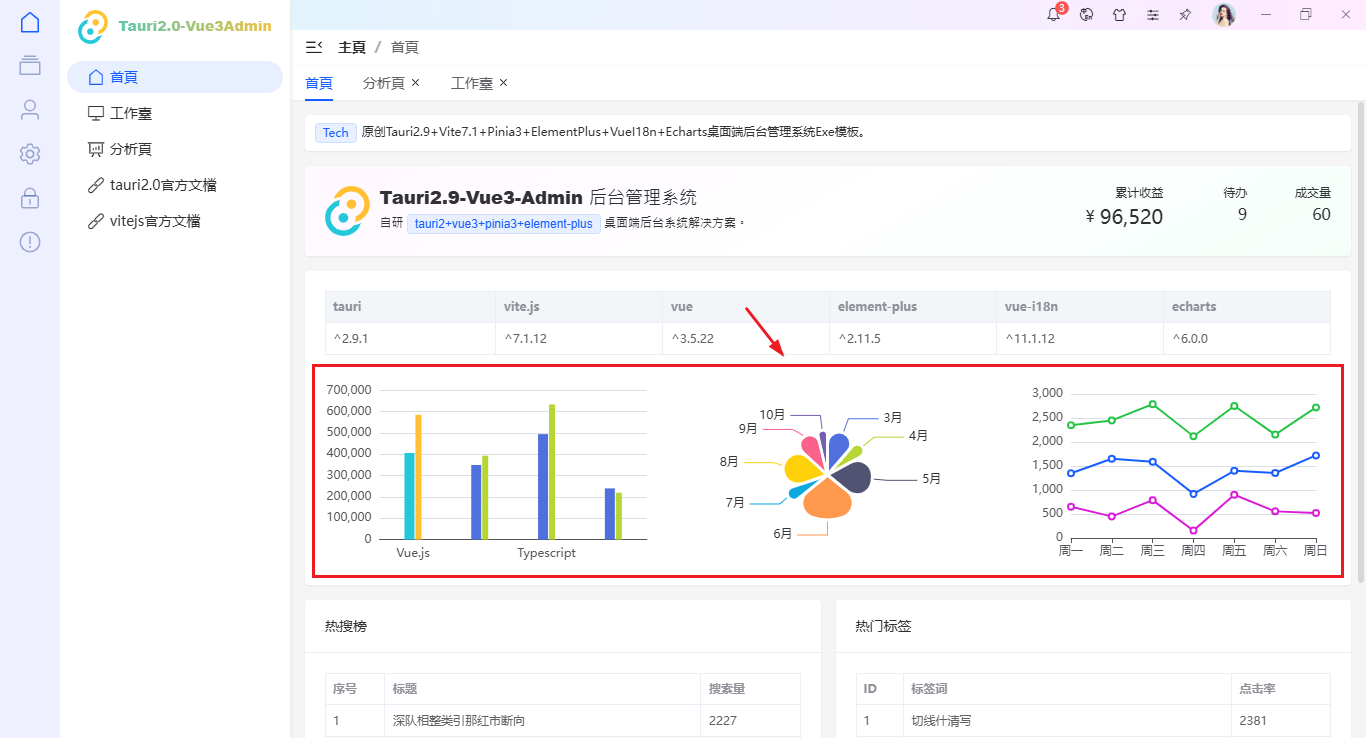The width and height of the screenshot is (1366, 738).
Task: Select the exclamation circle icon in left rail
Action: [30, 241]
